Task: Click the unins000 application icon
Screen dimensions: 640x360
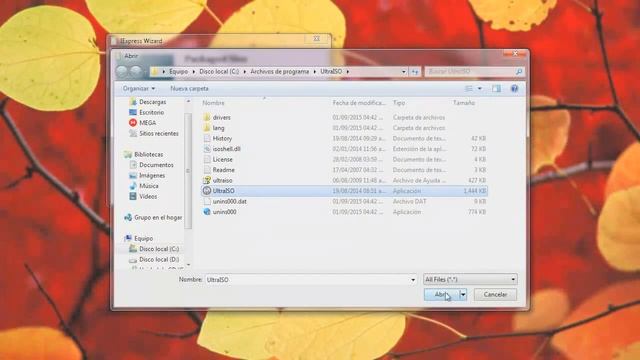Action: click(x=207, y=212)
